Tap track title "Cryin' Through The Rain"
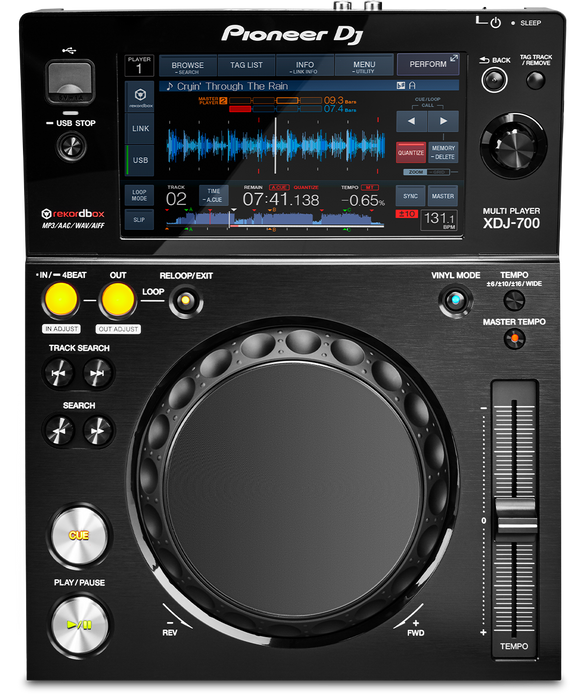Screen dimensions: 582x700 click(x=232, y=86)
